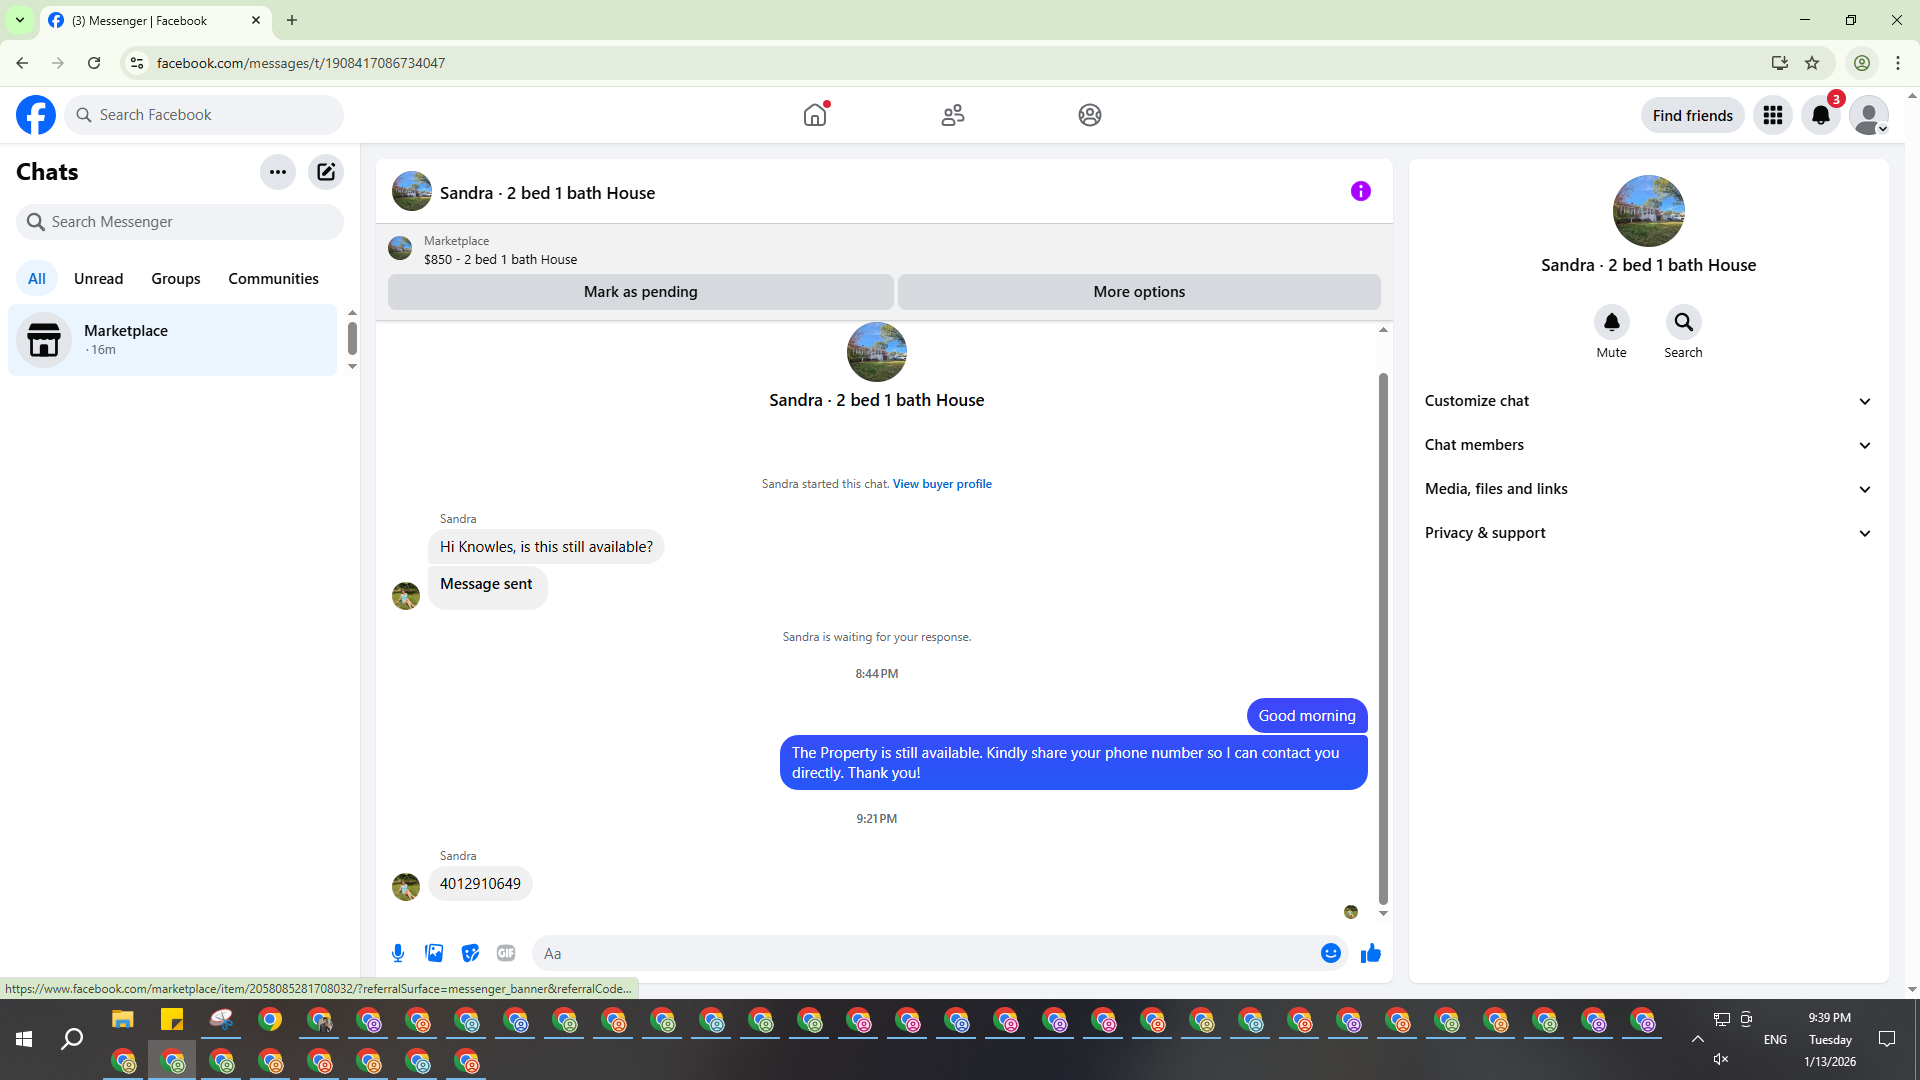Open Windows Start menu
This screenshot has height=1080, width=1920.
pos(24,1040)
